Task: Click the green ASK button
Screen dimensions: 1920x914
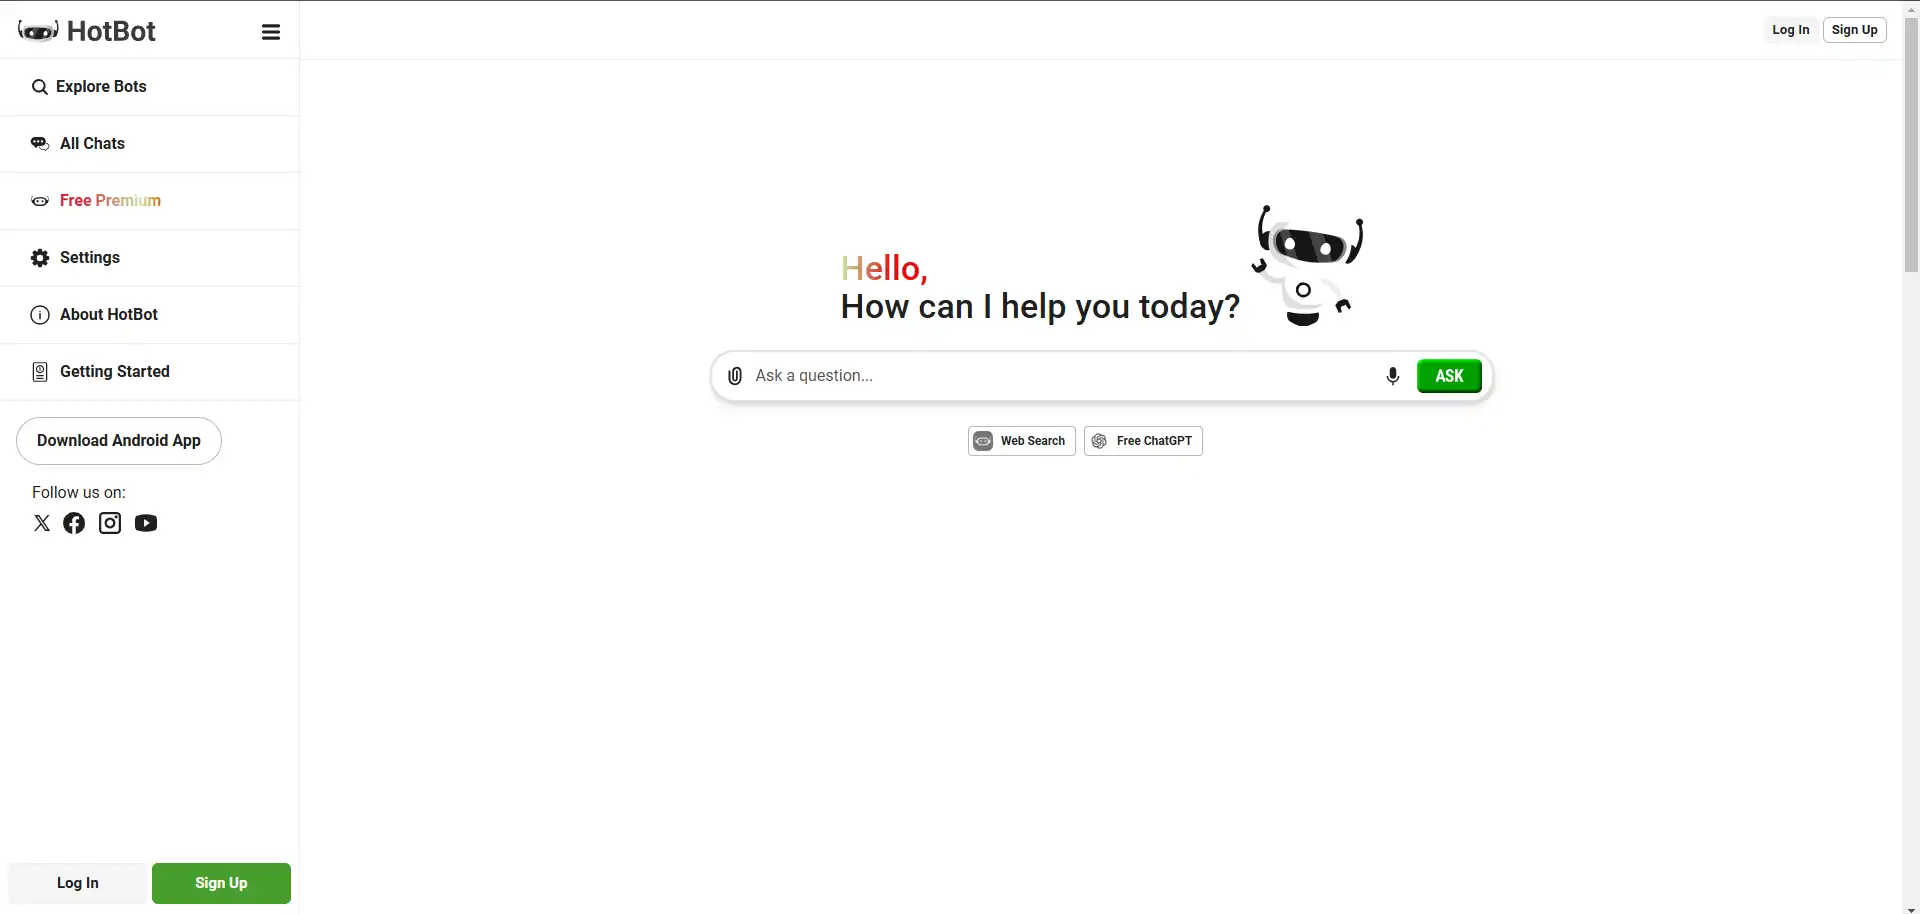Action: [1449, 375]
